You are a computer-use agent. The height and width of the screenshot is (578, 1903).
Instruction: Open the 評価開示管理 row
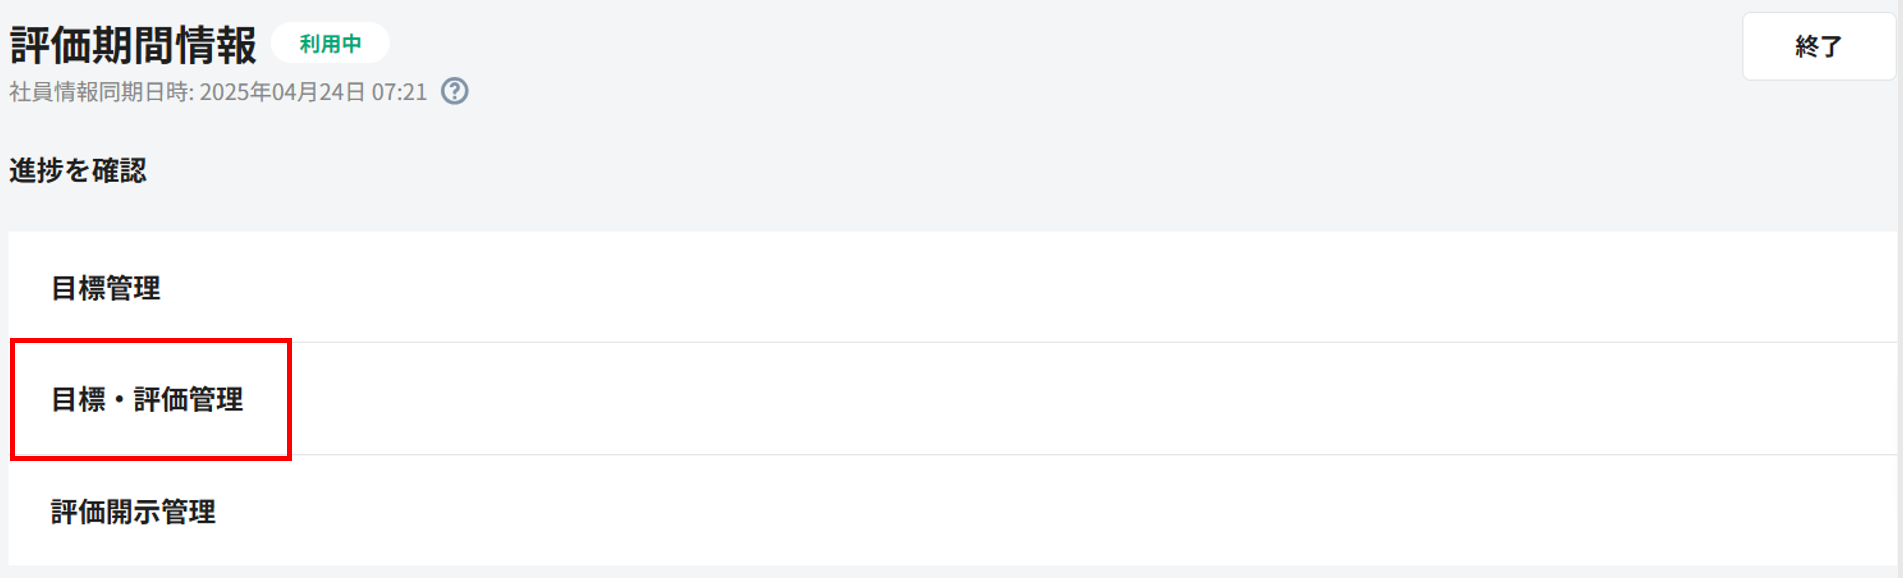tap(133, 512)
